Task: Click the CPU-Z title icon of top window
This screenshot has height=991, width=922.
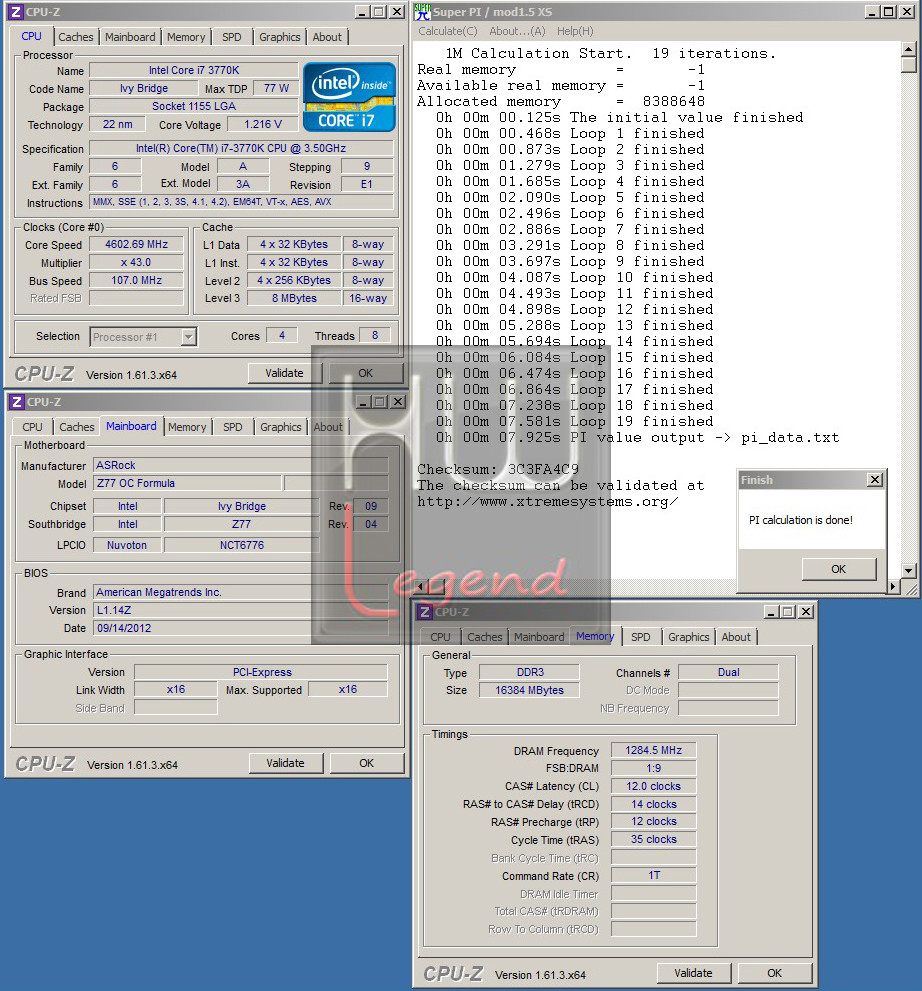Action: (16, 11)
